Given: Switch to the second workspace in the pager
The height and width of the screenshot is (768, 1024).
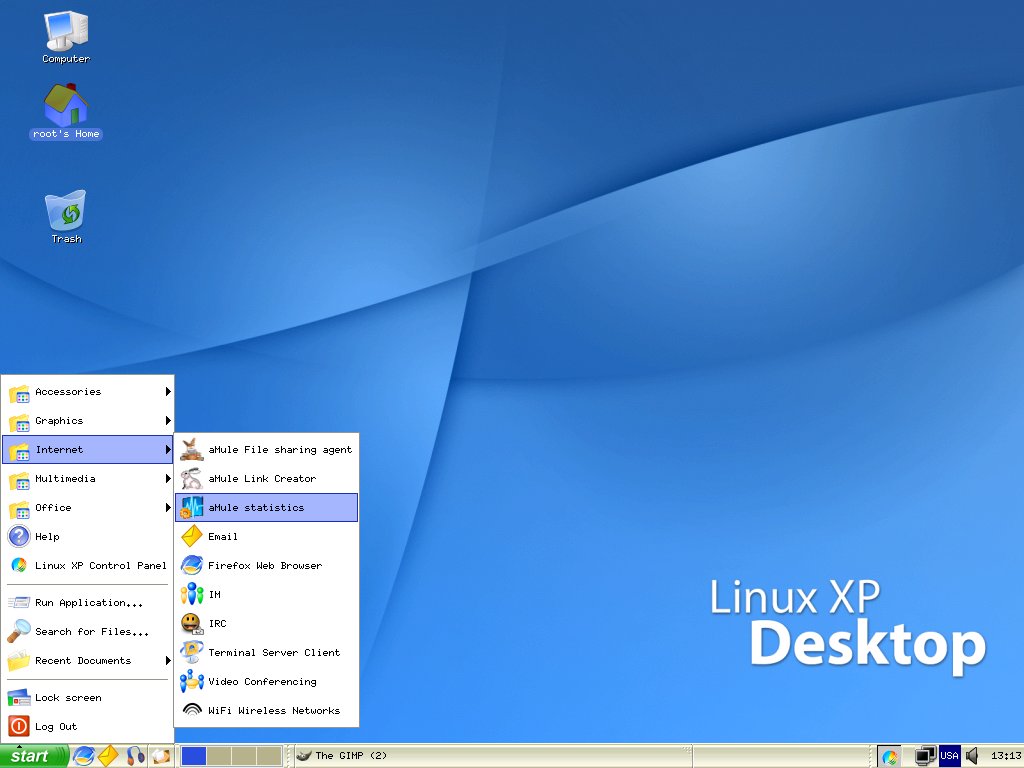Looking at the screenshot, I should (x=219, y=756).
